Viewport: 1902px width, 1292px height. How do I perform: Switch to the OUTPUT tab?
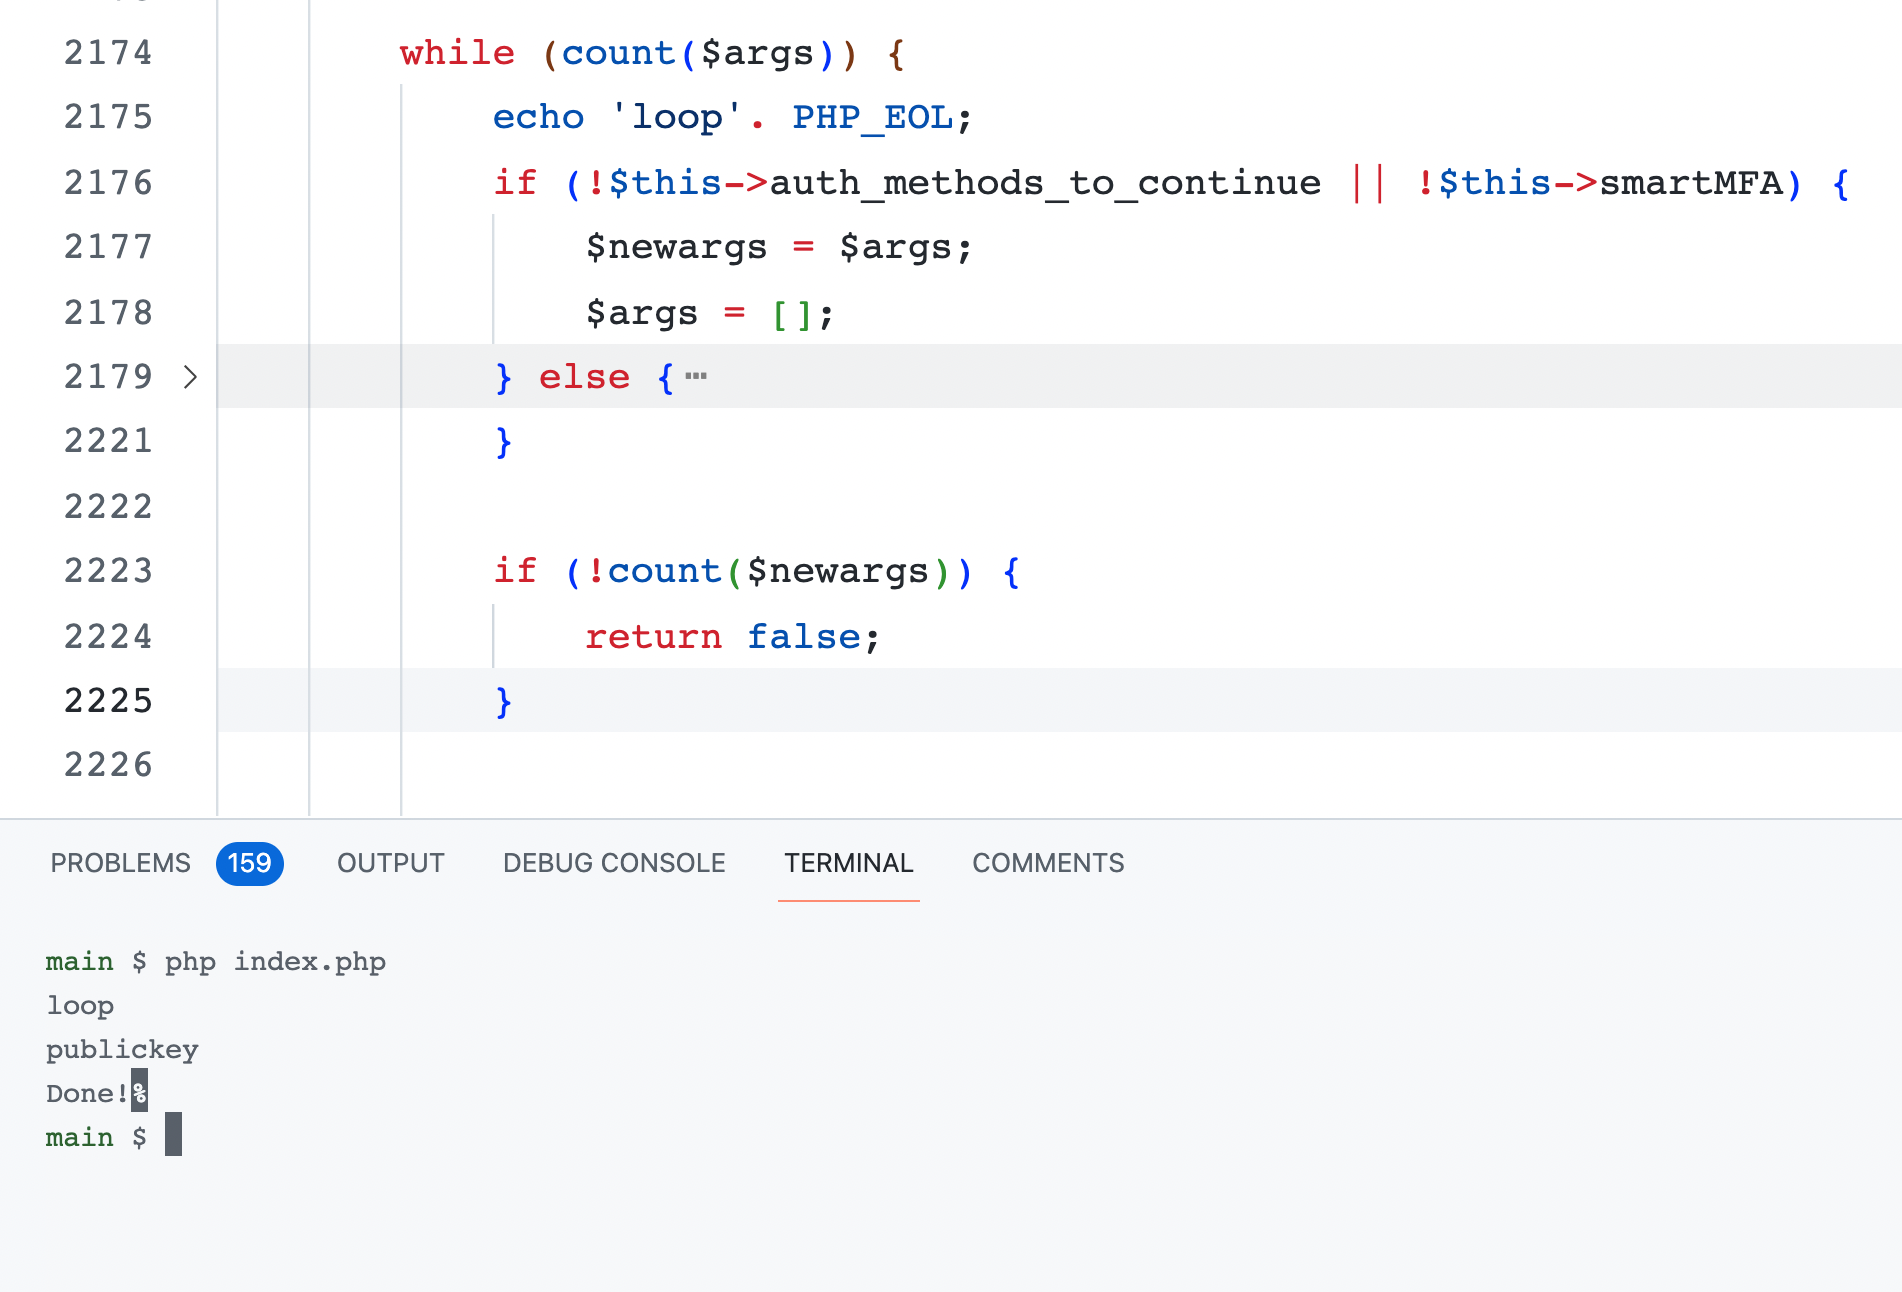tap(391, 863)
